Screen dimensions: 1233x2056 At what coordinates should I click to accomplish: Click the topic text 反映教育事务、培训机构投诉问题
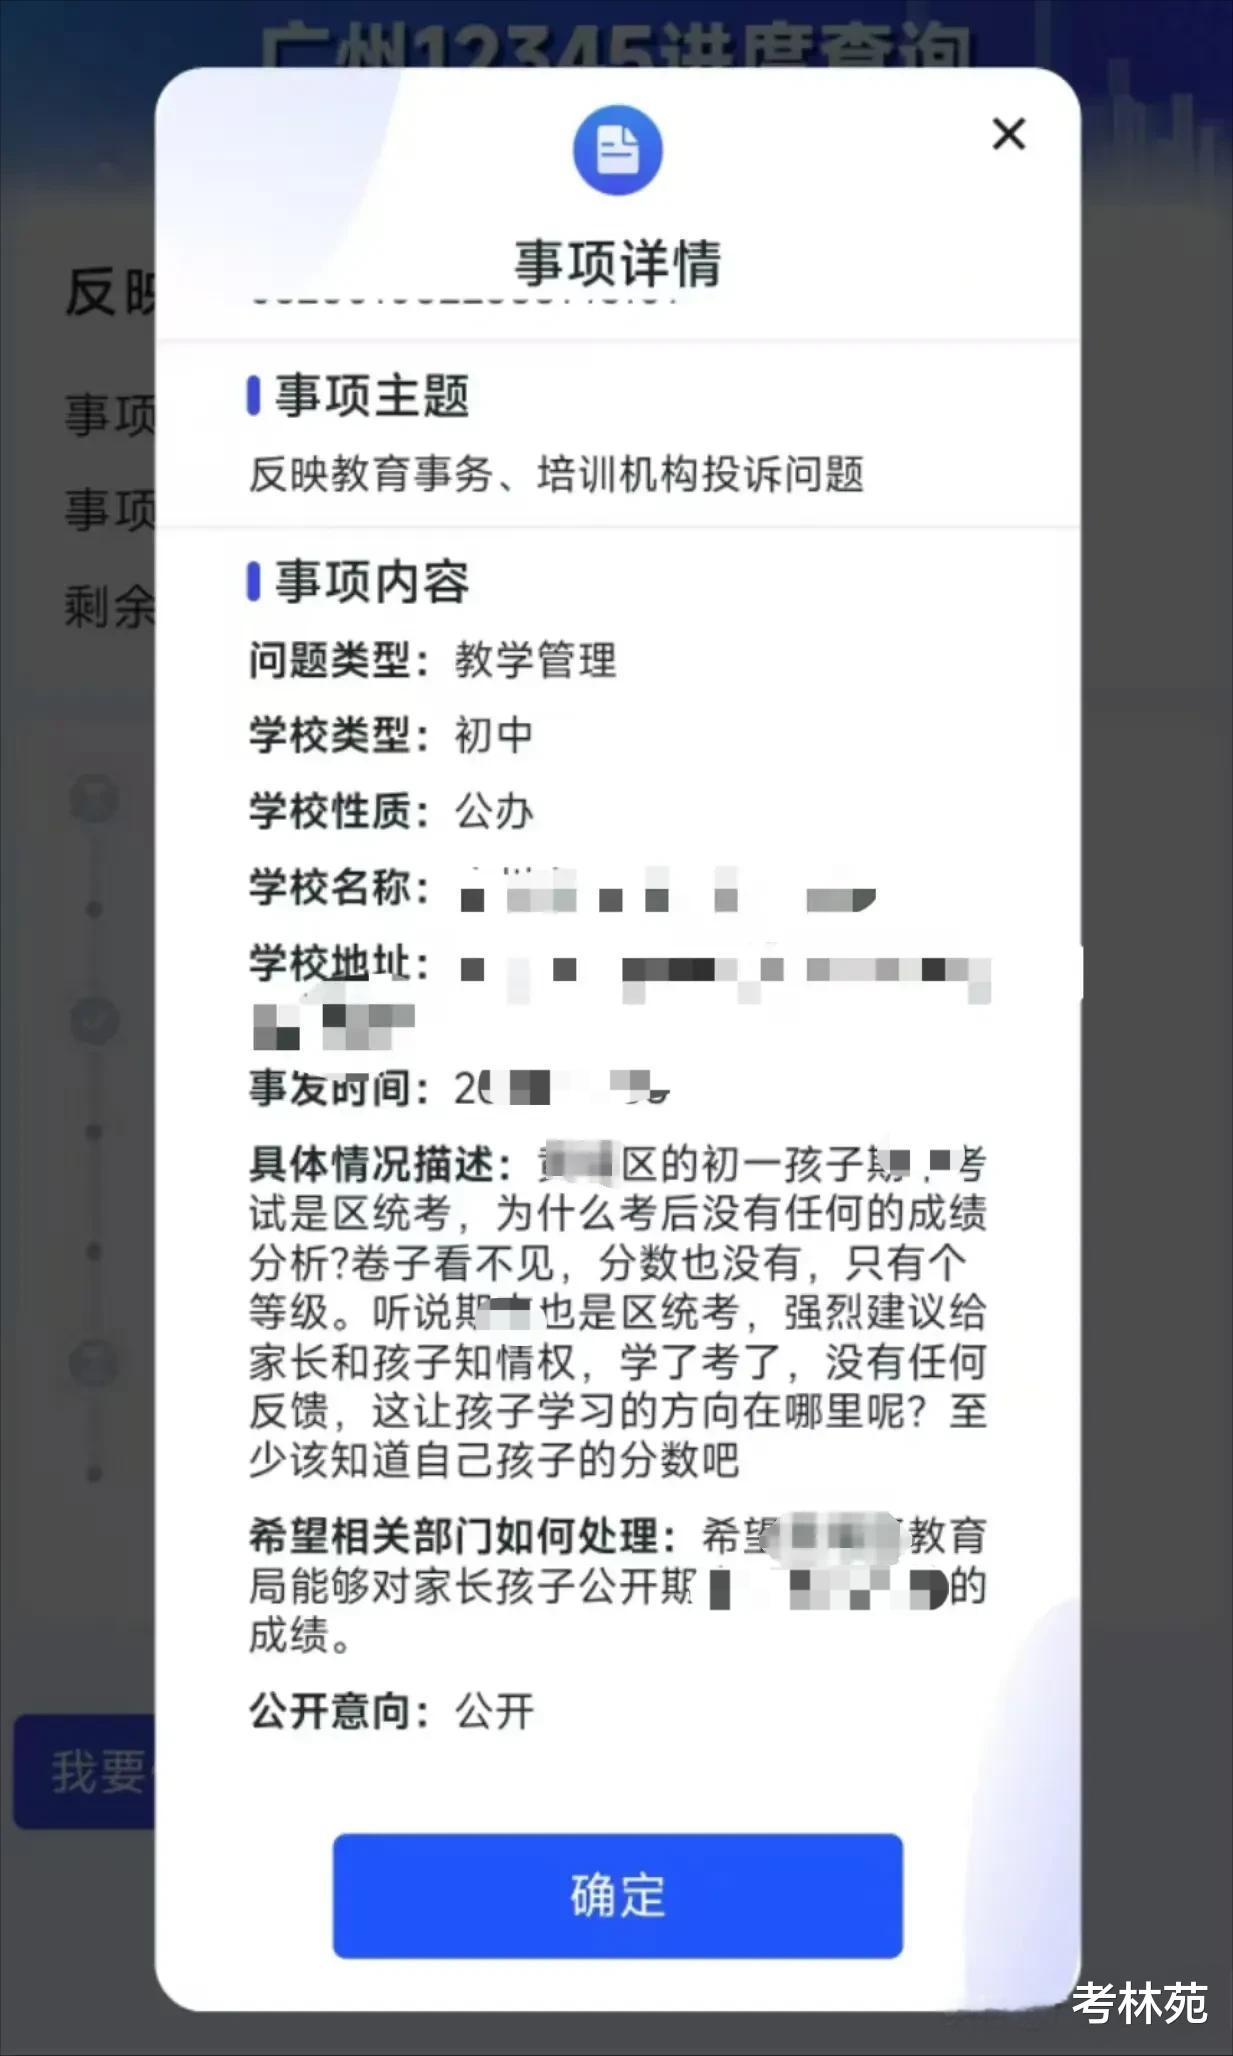point(556,474)
